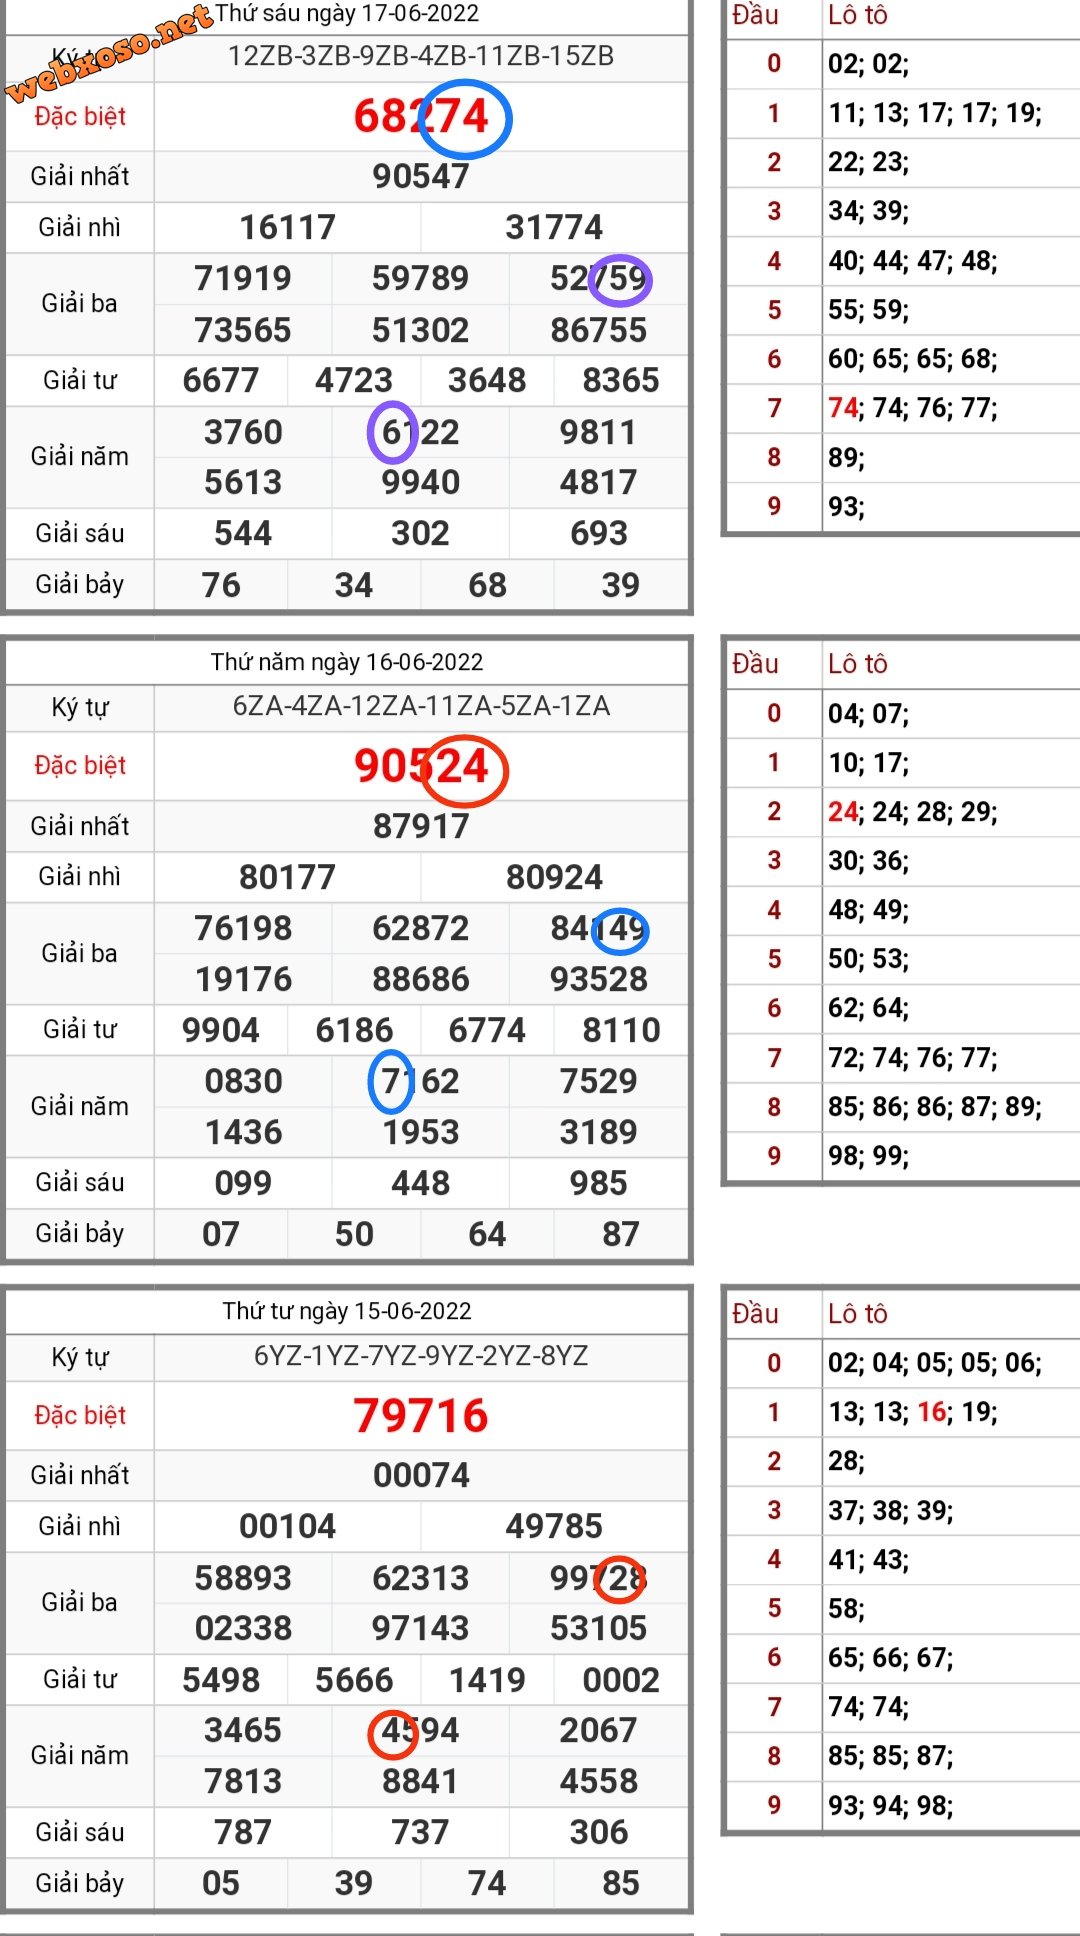Select second prize number 80177

coord(288,877)
